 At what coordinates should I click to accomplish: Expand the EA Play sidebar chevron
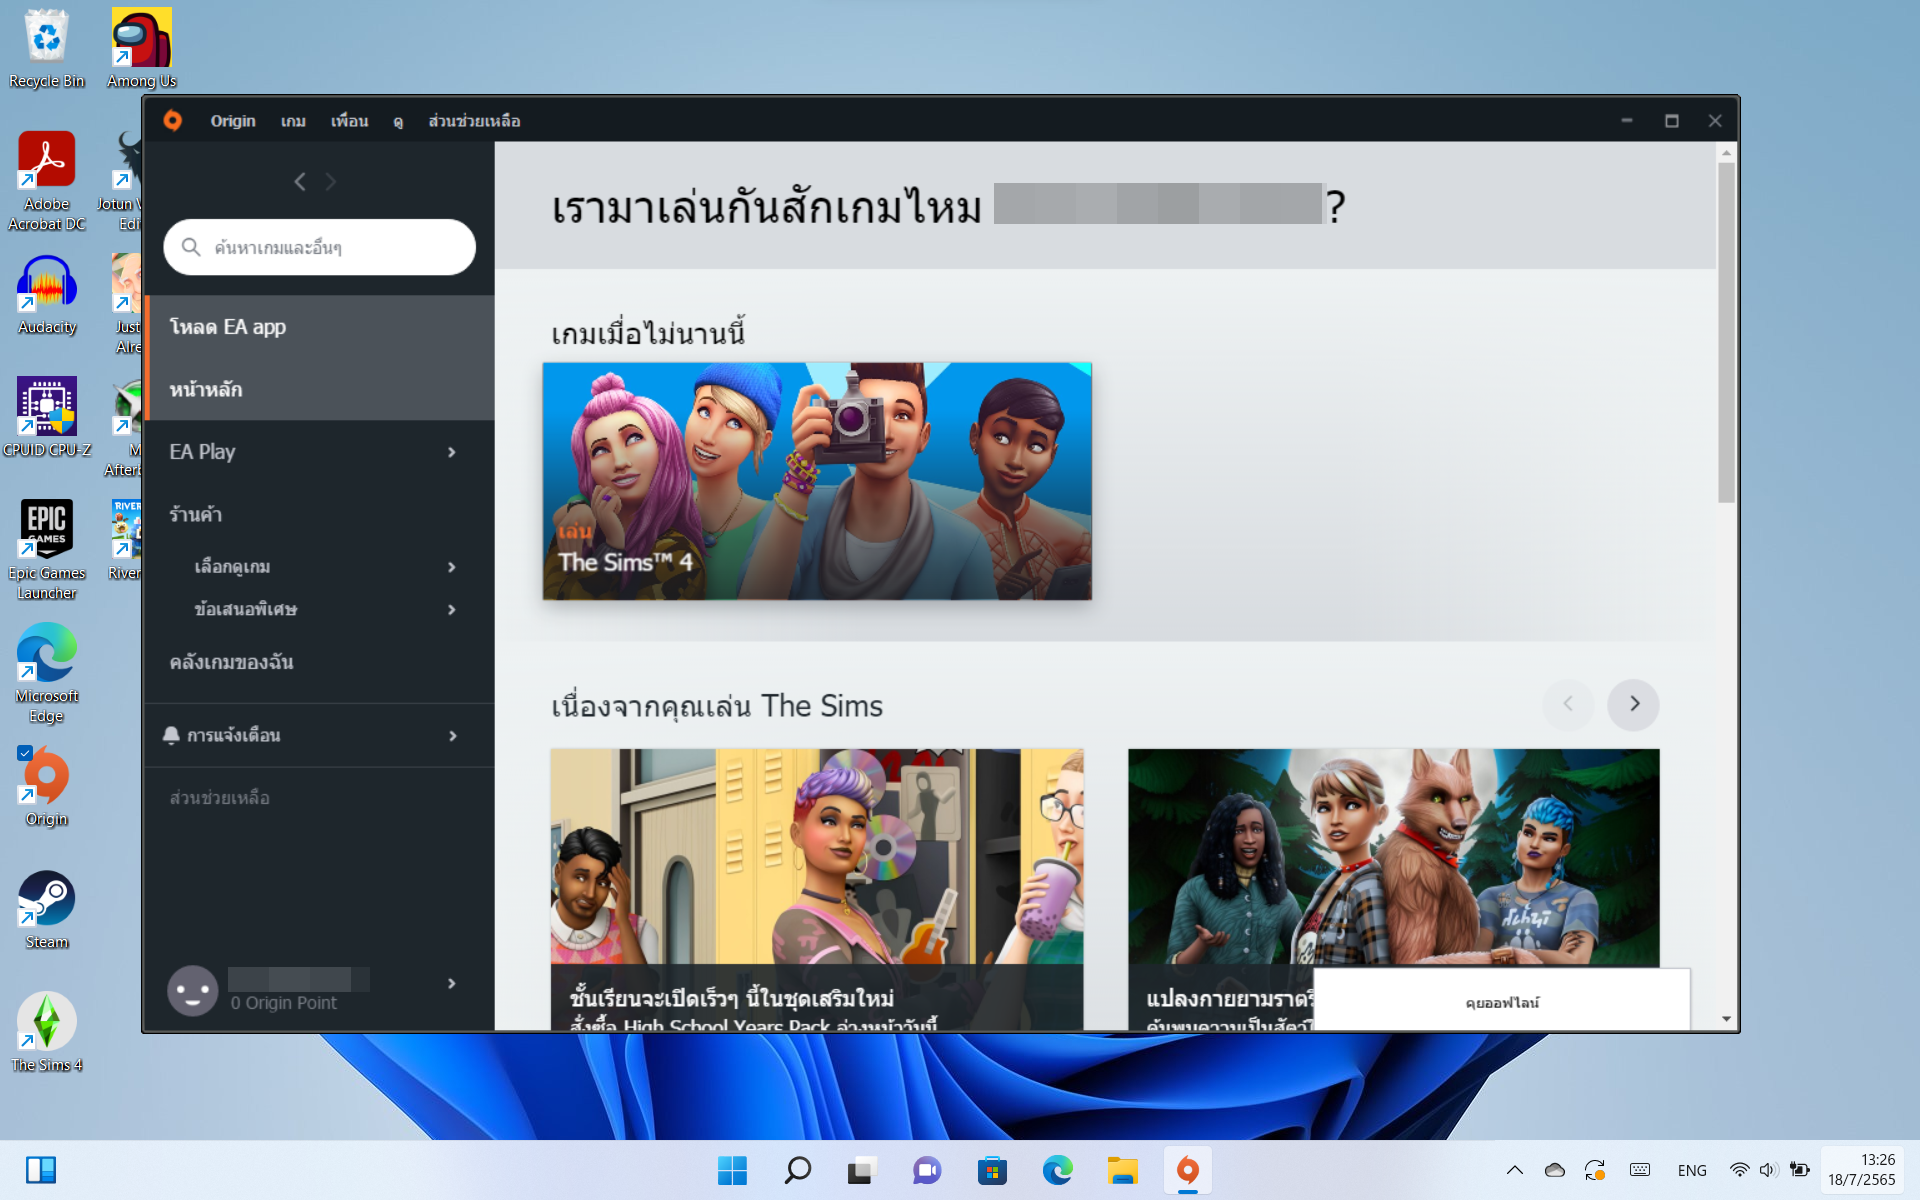(x=452, y=452)
